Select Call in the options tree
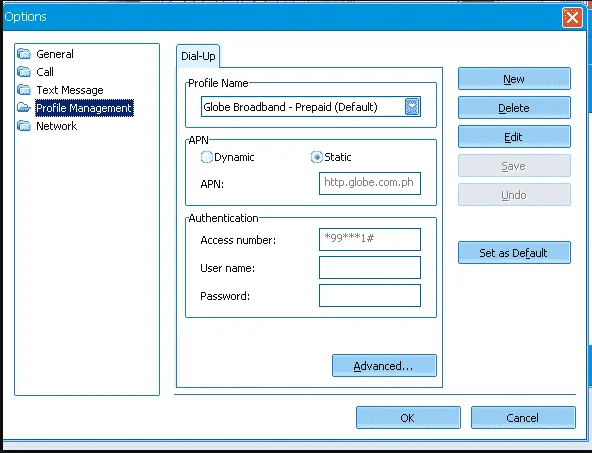This screenshot has width=592, height=453. point(45,72)
